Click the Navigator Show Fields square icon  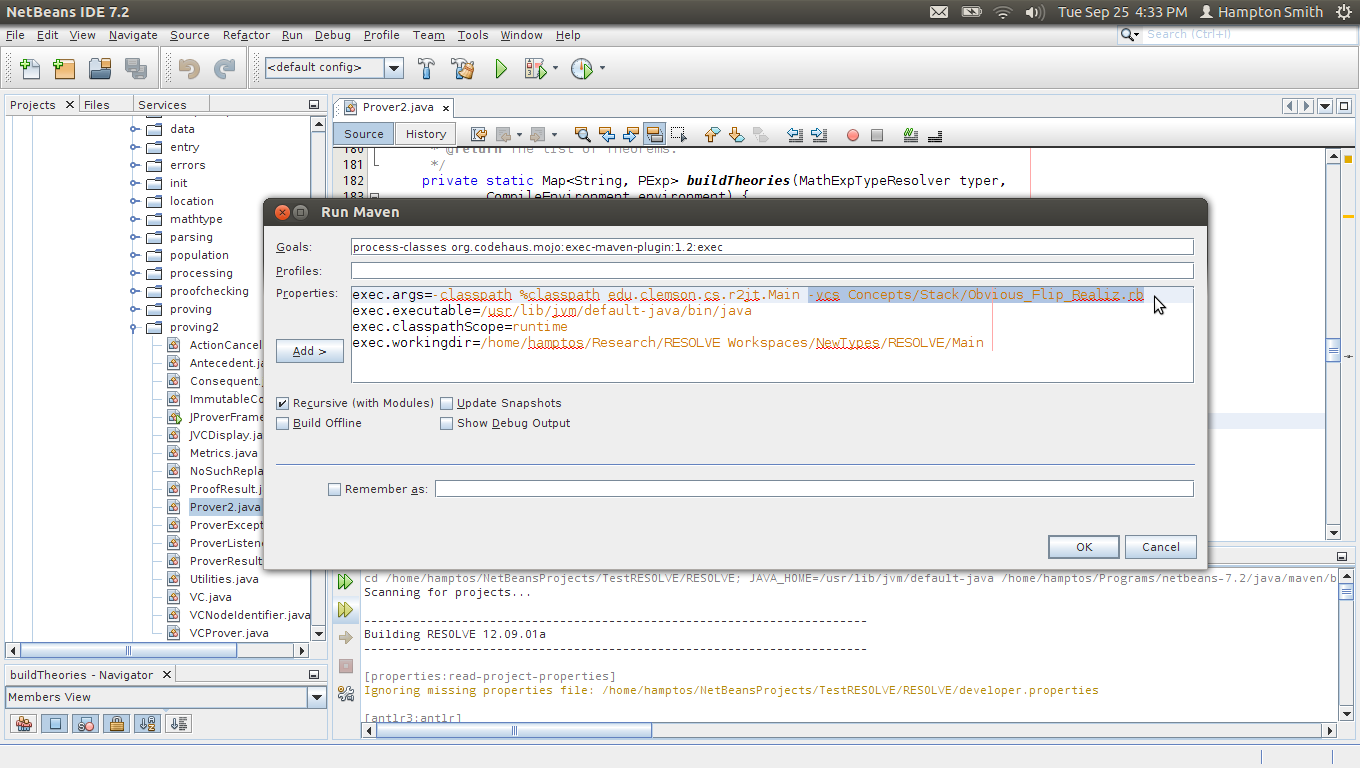pos(55,723)
